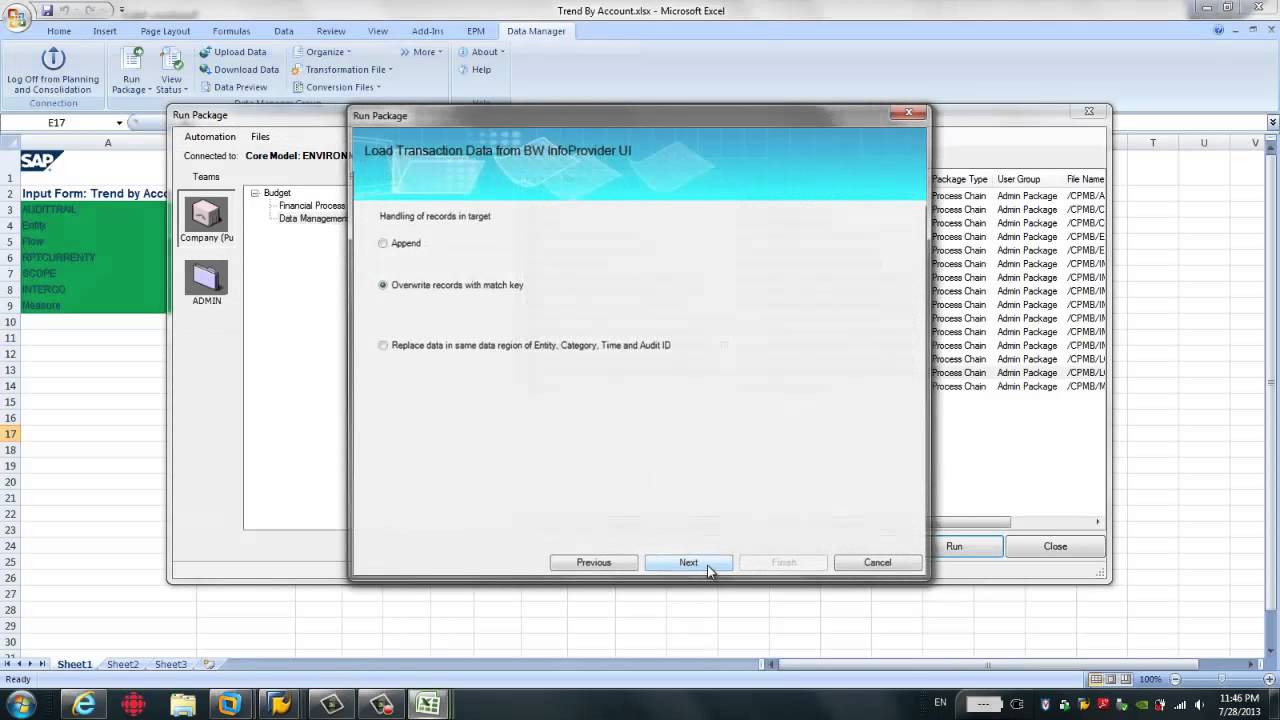Open the Organize dropdown
The width and height of the screenshot is (1280, 720).
pos(322,52)
